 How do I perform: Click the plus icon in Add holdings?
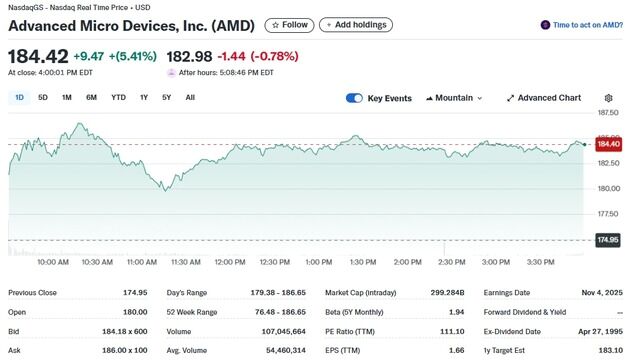tap(329, 25)
